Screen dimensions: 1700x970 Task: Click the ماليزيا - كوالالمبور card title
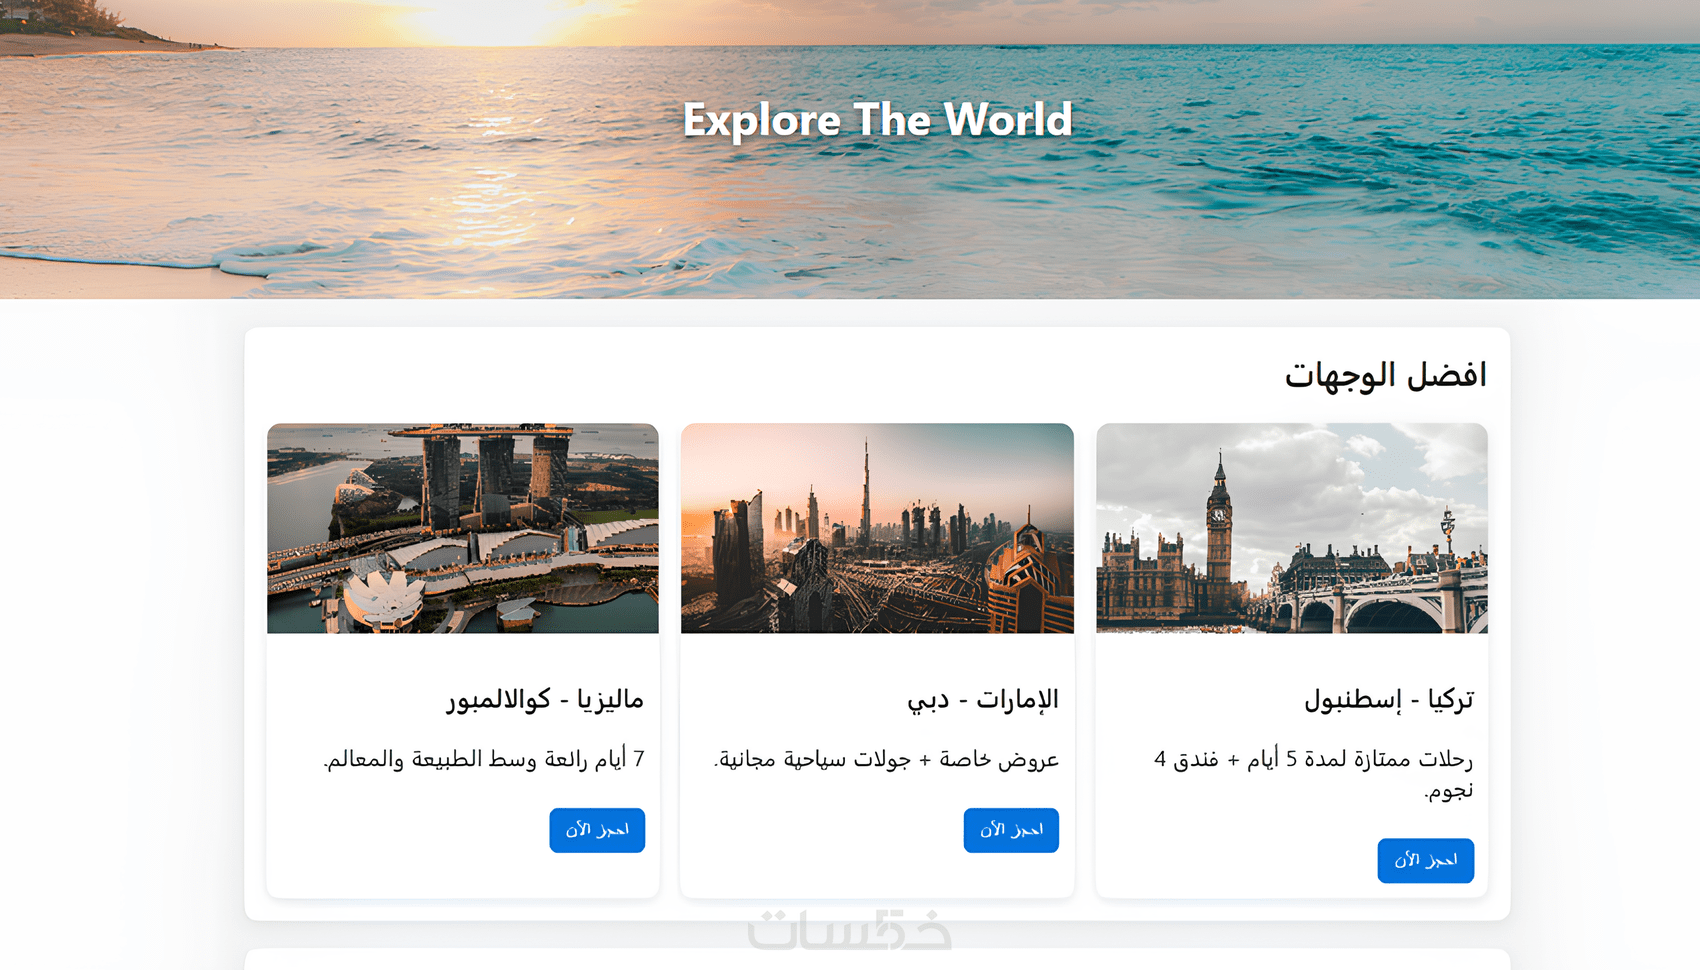[545, 699]
